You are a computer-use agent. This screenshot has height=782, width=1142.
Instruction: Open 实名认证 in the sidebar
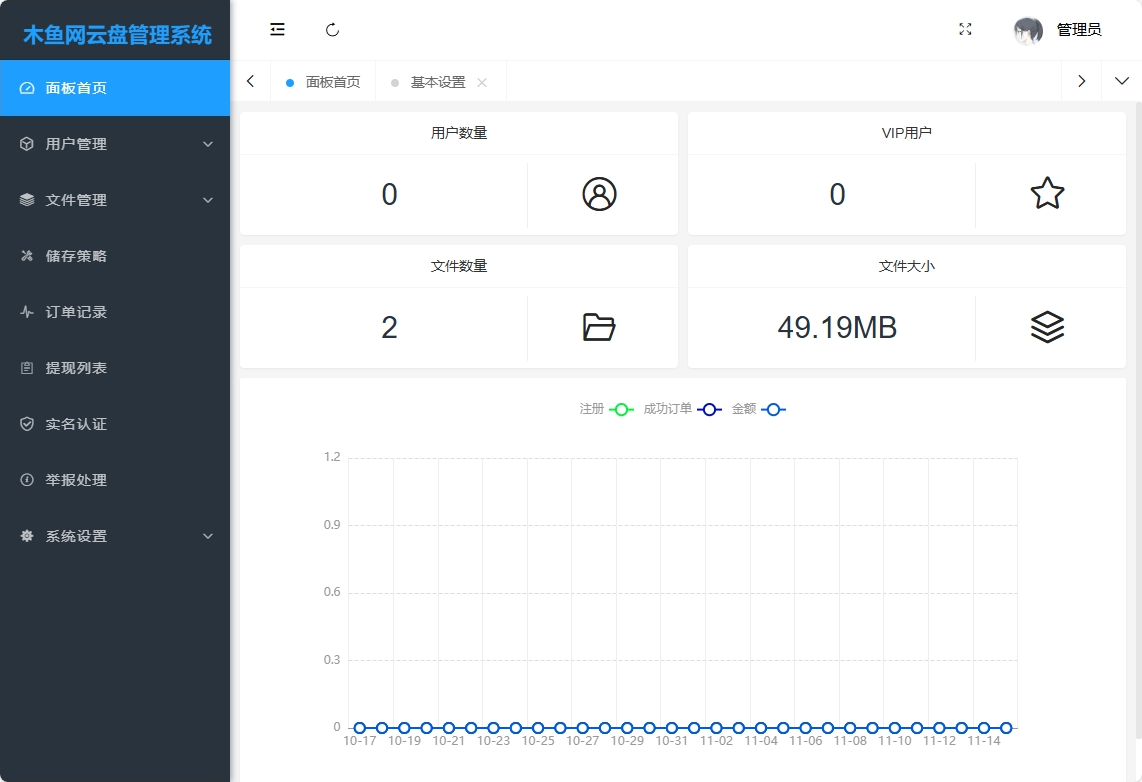(115, 424)
